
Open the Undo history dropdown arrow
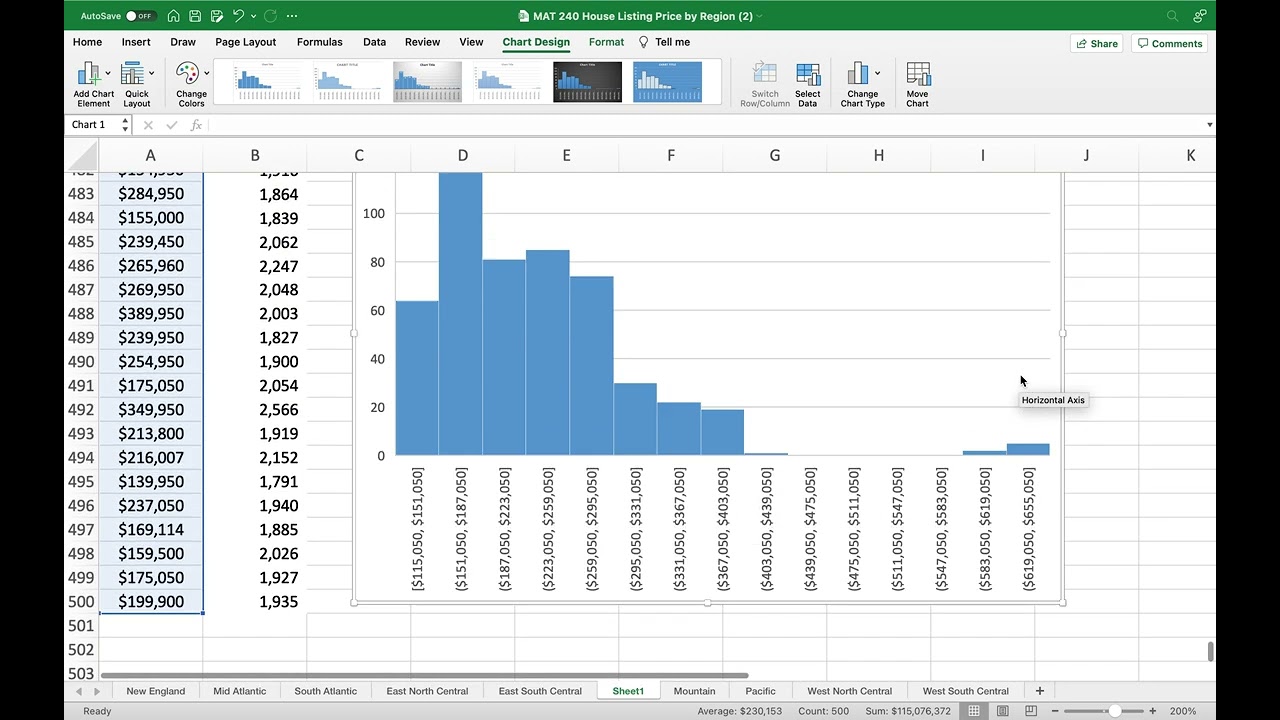click(254, 16)
